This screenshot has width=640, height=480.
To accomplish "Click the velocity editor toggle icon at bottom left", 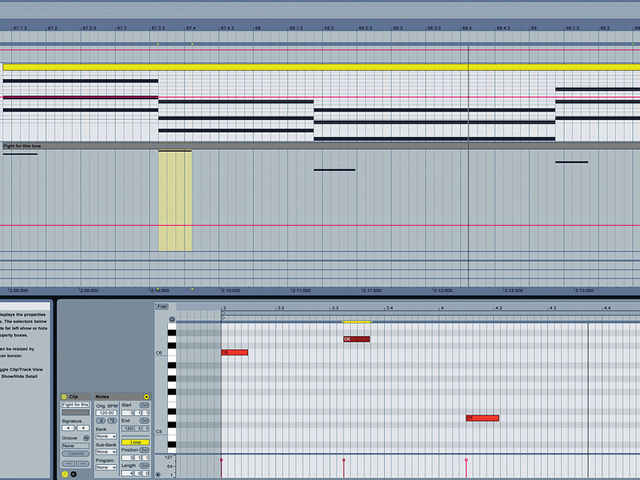I will click(x=158, y=474).
